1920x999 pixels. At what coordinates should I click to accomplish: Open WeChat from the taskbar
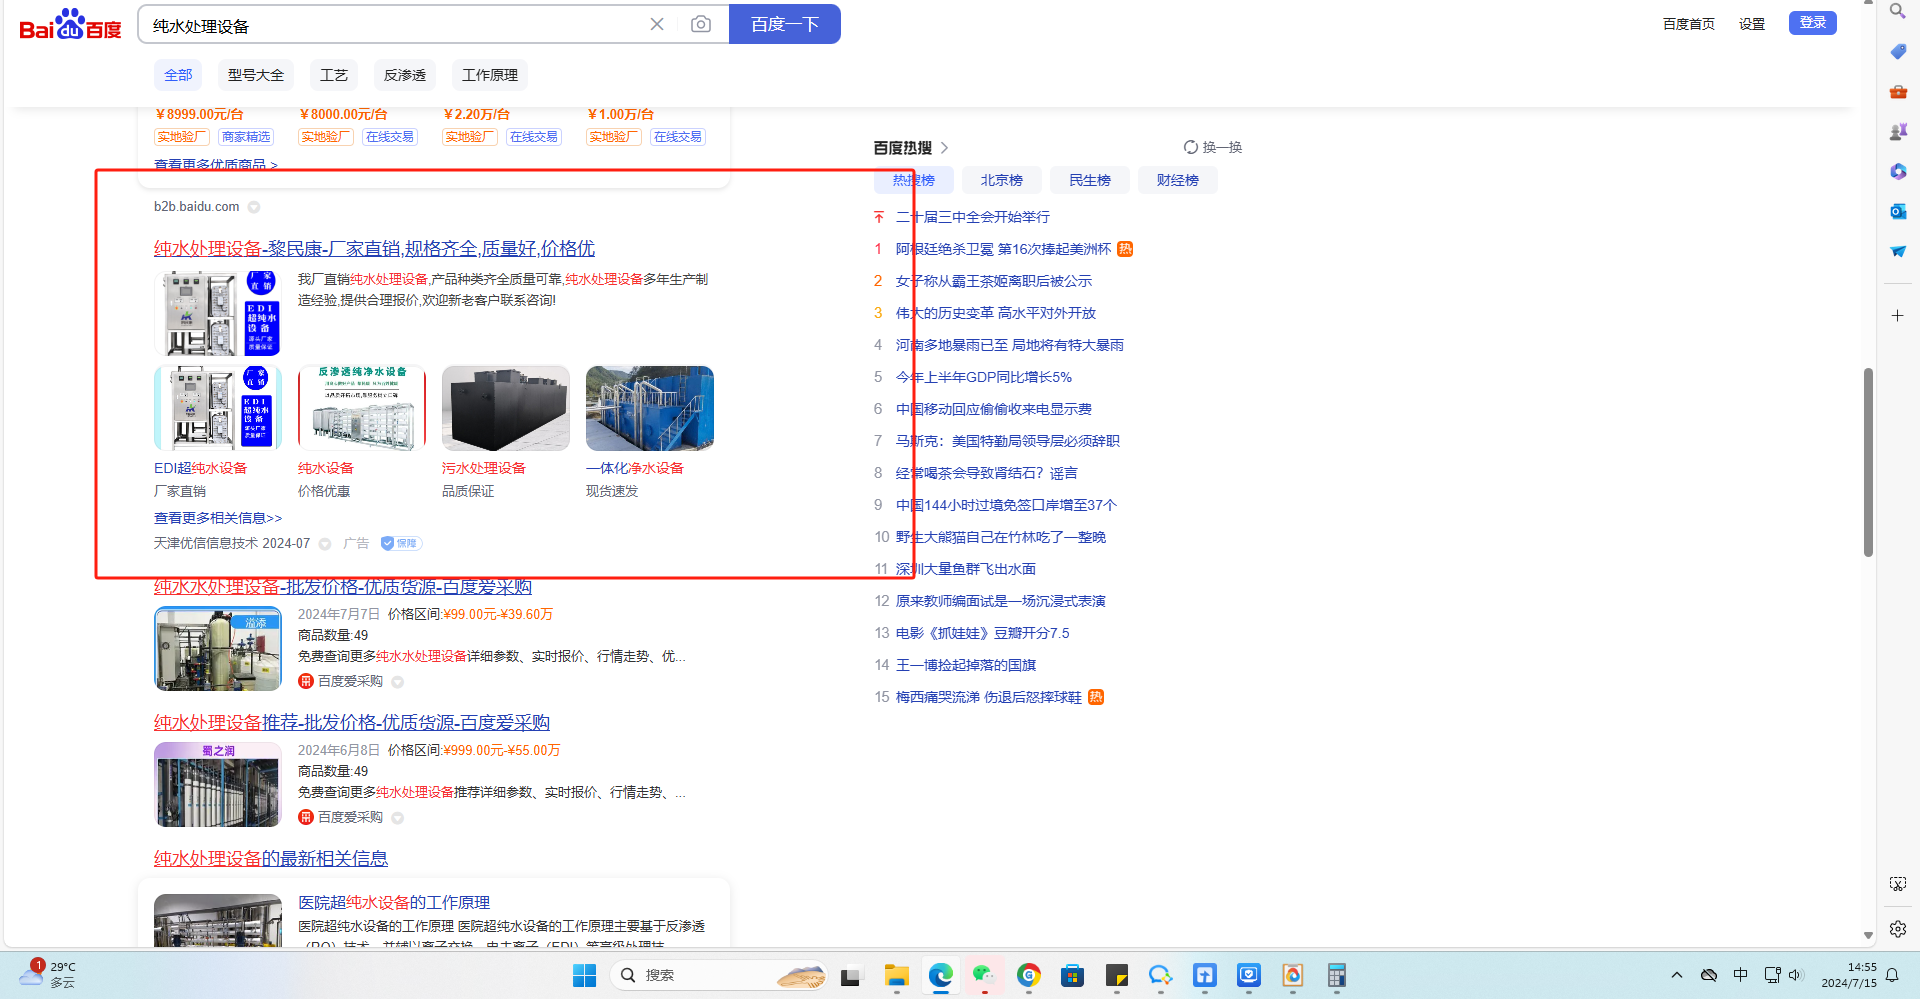[984, 975]
